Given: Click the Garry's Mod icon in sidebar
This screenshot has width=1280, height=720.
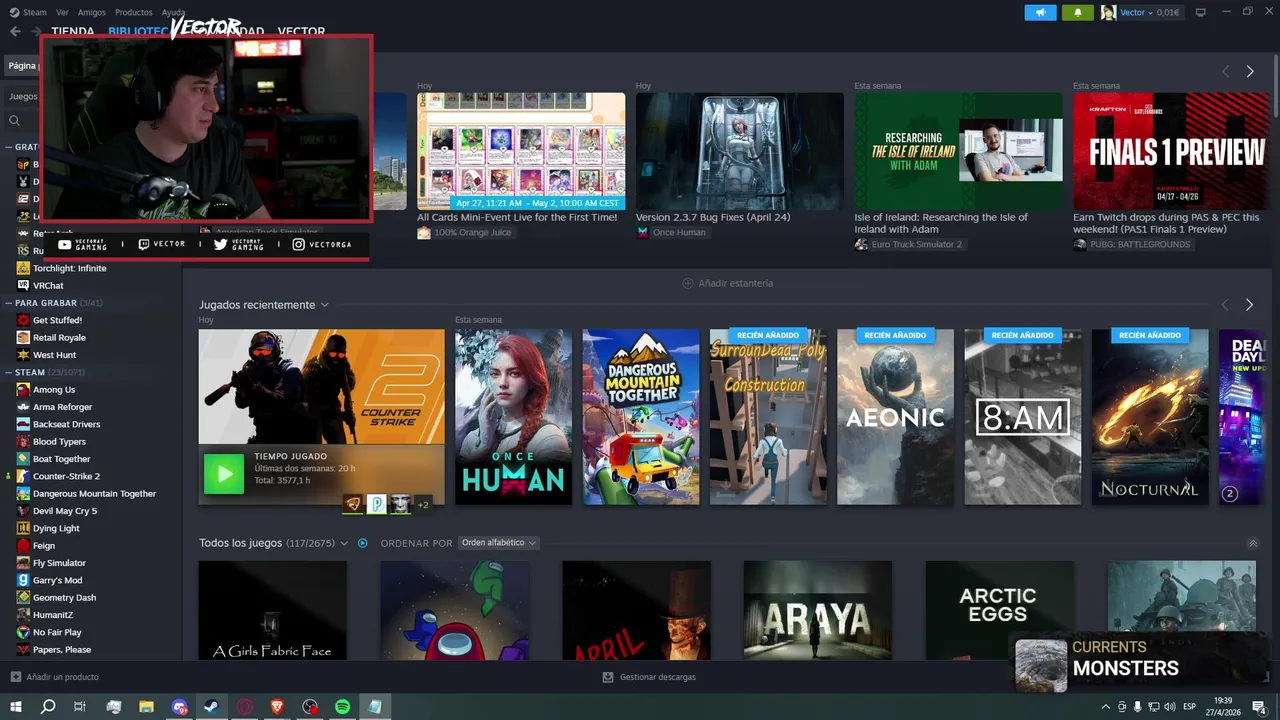Looking at the screenshot, I should [23, 580].
